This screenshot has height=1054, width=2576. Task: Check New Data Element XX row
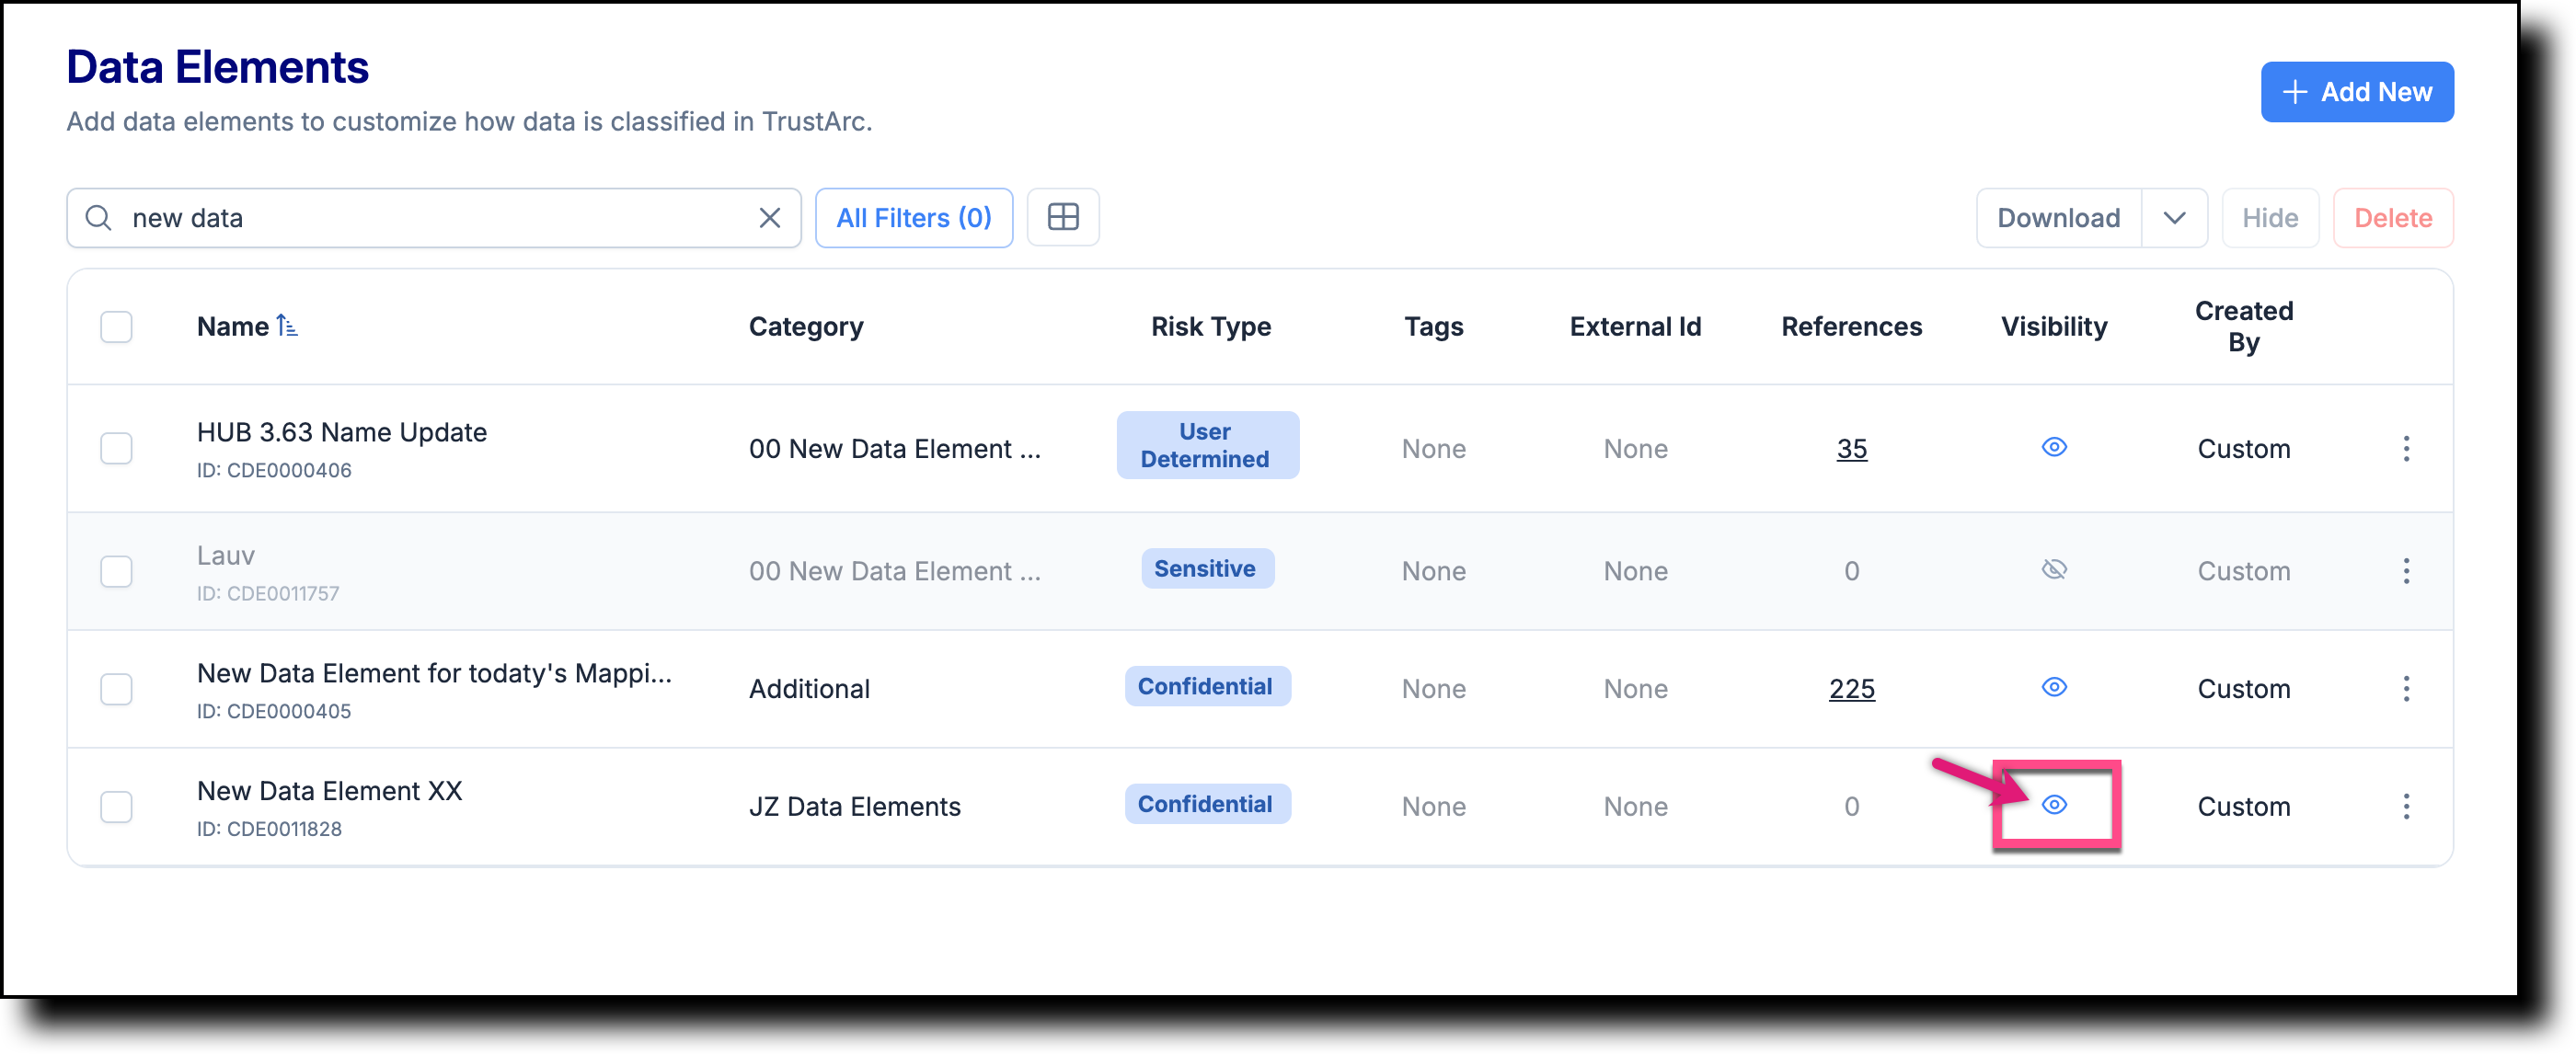[x=116, y=806]
